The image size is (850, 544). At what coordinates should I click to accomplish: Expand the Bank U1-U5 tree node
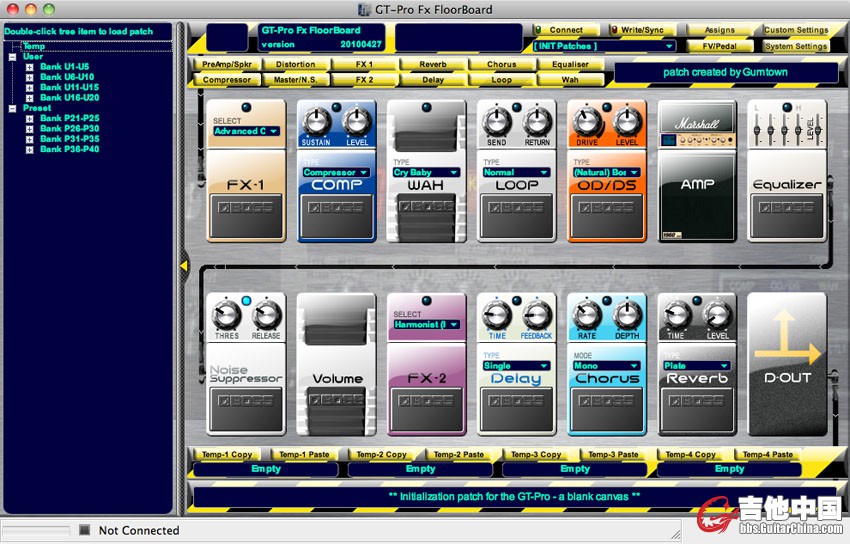pyautogui.click(x=29, y=67)
